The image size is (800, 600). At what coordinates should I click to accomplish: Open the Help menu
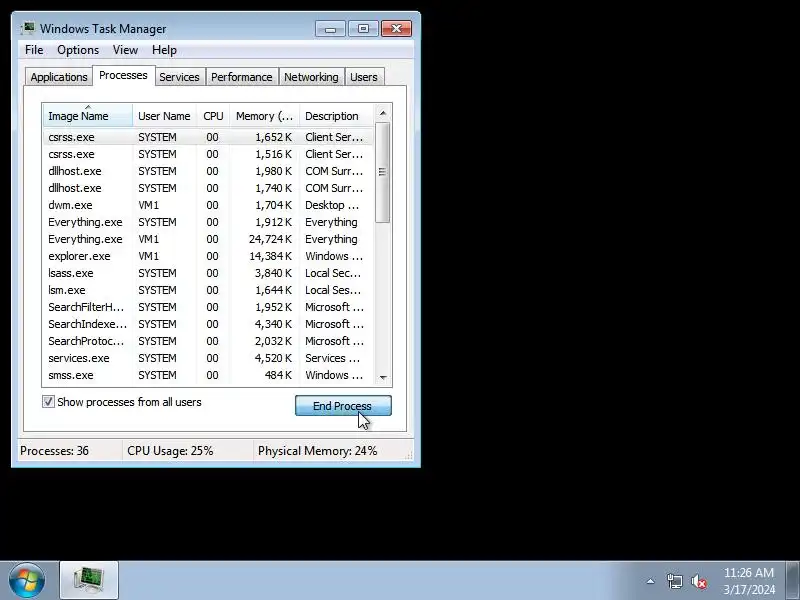pyautogui.click(x=164, y=49)
